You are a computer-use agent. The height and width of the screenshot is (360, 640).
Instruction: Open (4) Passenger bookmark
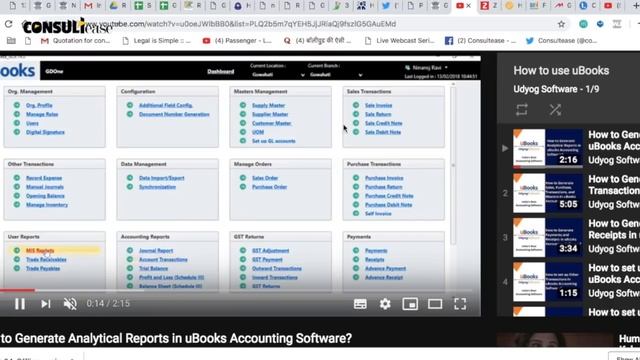click(237, 41)
